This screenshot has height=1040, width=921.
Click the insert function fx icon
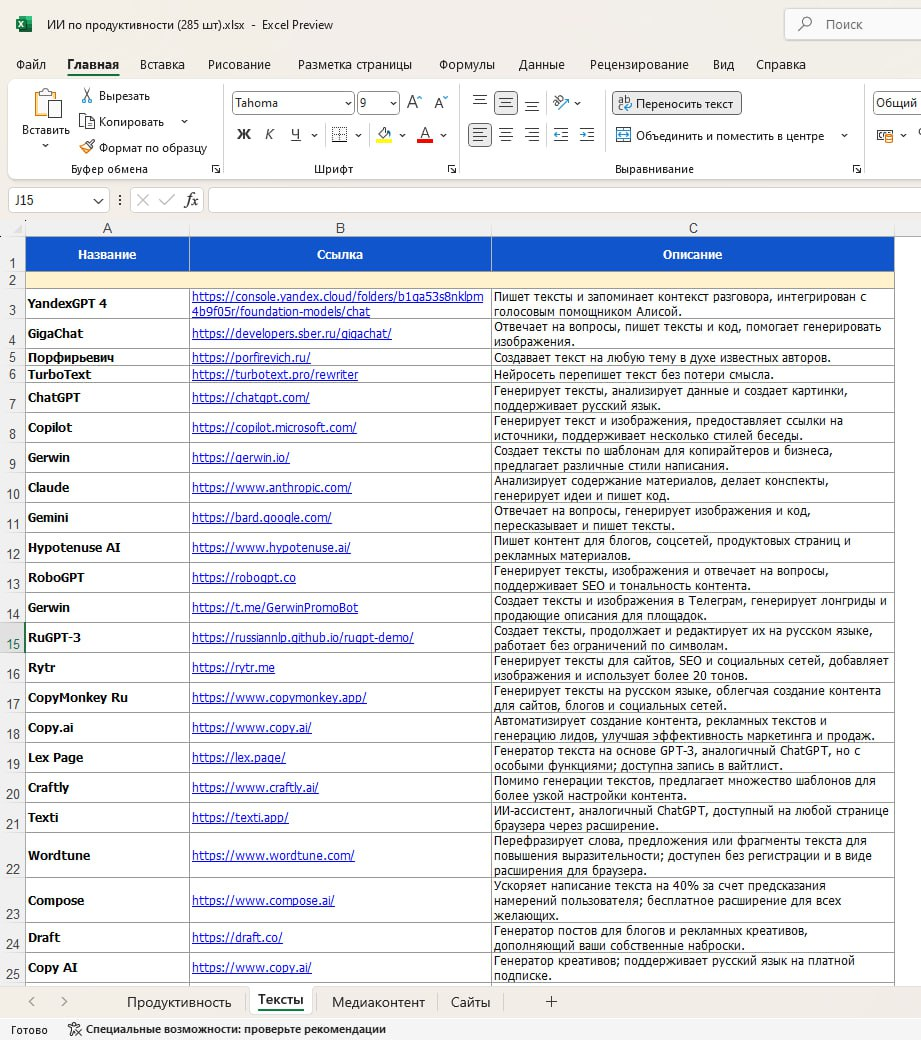[x=191, y=200]
